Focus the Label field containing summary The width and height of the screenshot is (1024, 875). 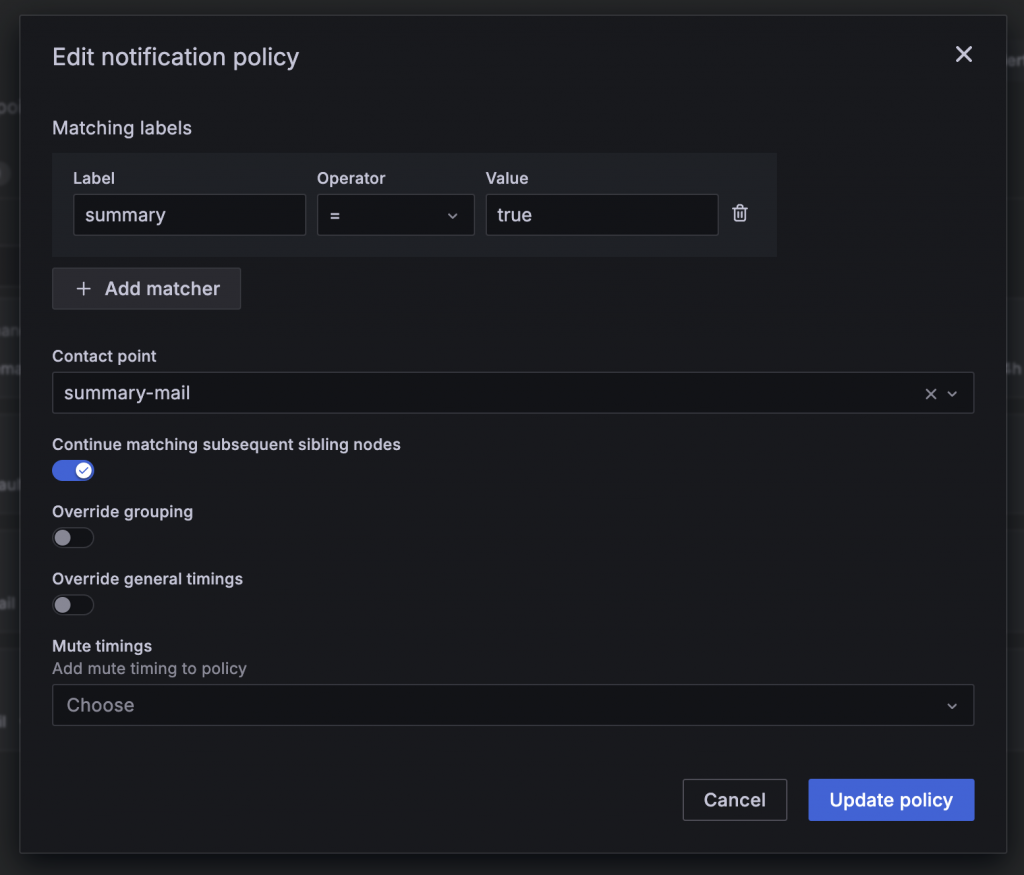click(189, 215)
